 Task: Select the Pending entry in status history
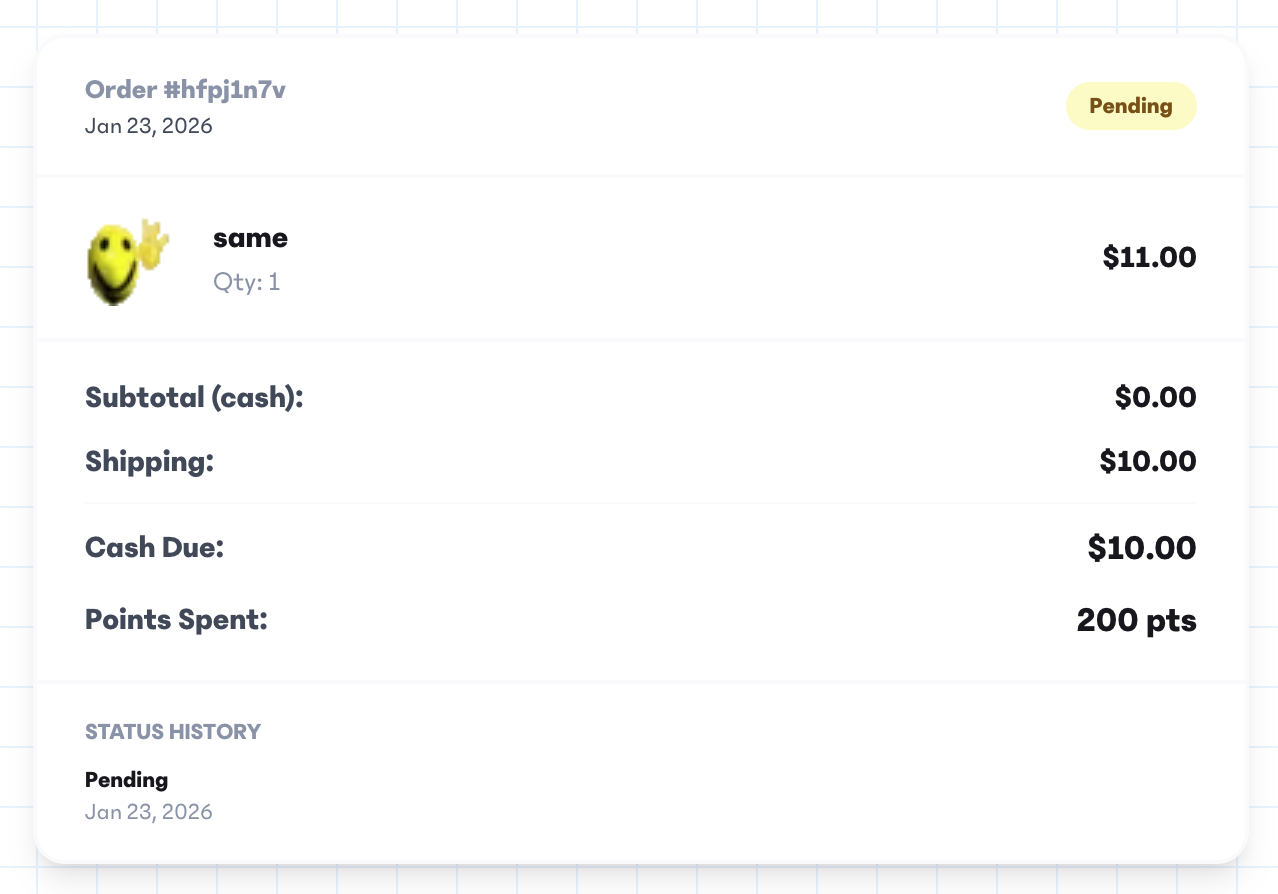(x=126, y=780)
